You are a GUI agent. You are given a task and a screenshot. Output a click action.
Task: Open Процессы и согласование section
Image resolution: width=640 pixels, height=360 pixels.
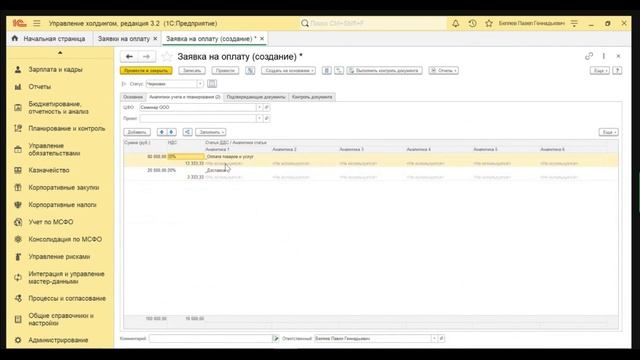pos(67,298)
